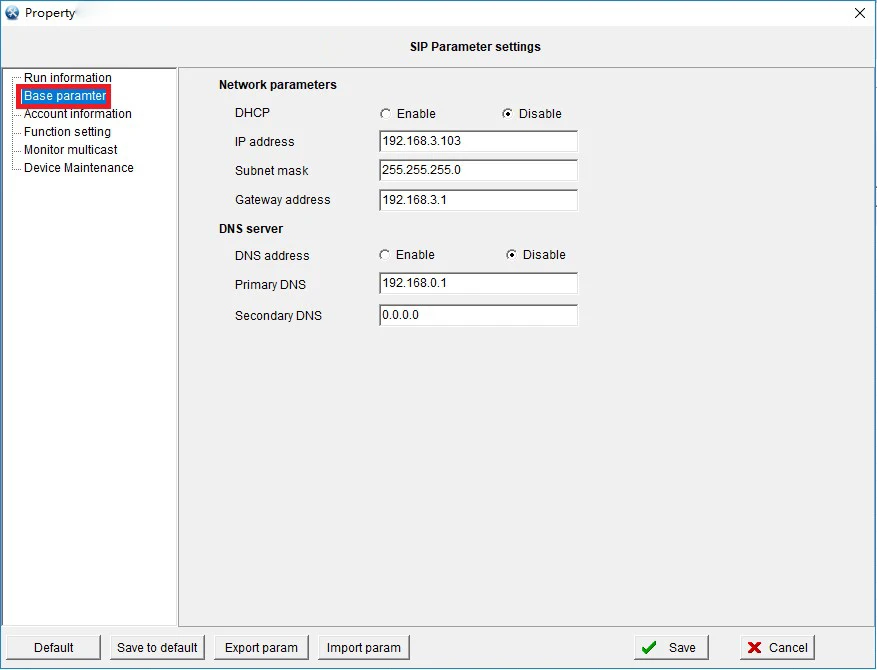Open Account information settings

(x=76, y=113)
